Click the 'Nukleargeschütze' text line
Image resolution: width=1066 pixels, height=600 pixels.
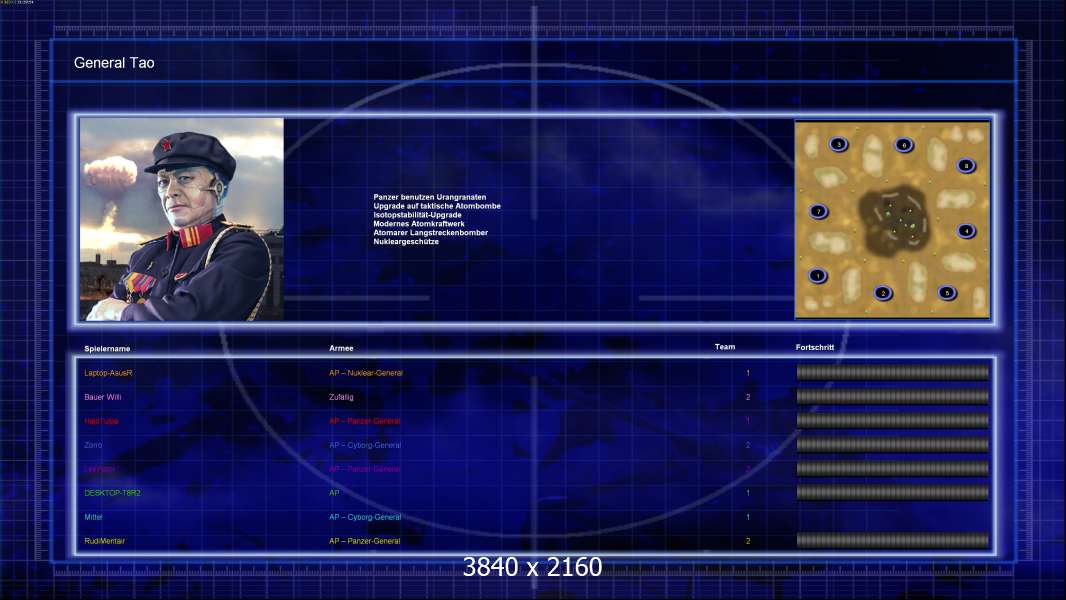click(406, 241)
